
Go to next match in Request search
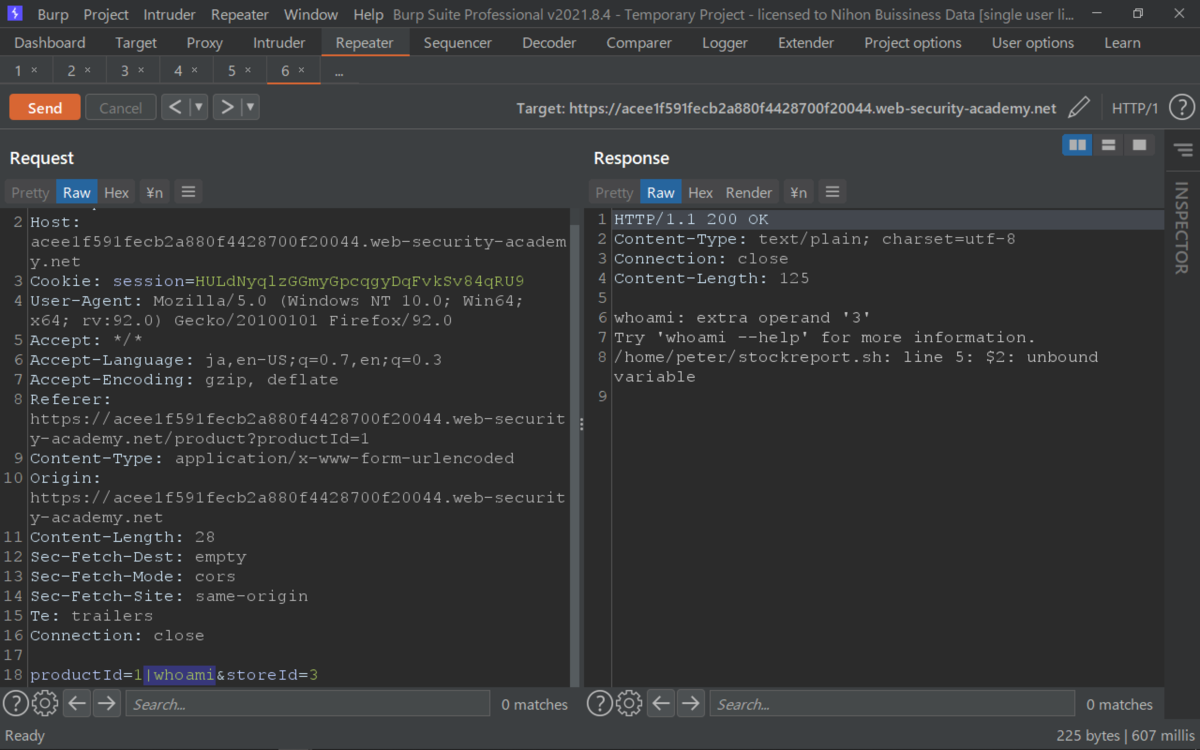[106, 703]
